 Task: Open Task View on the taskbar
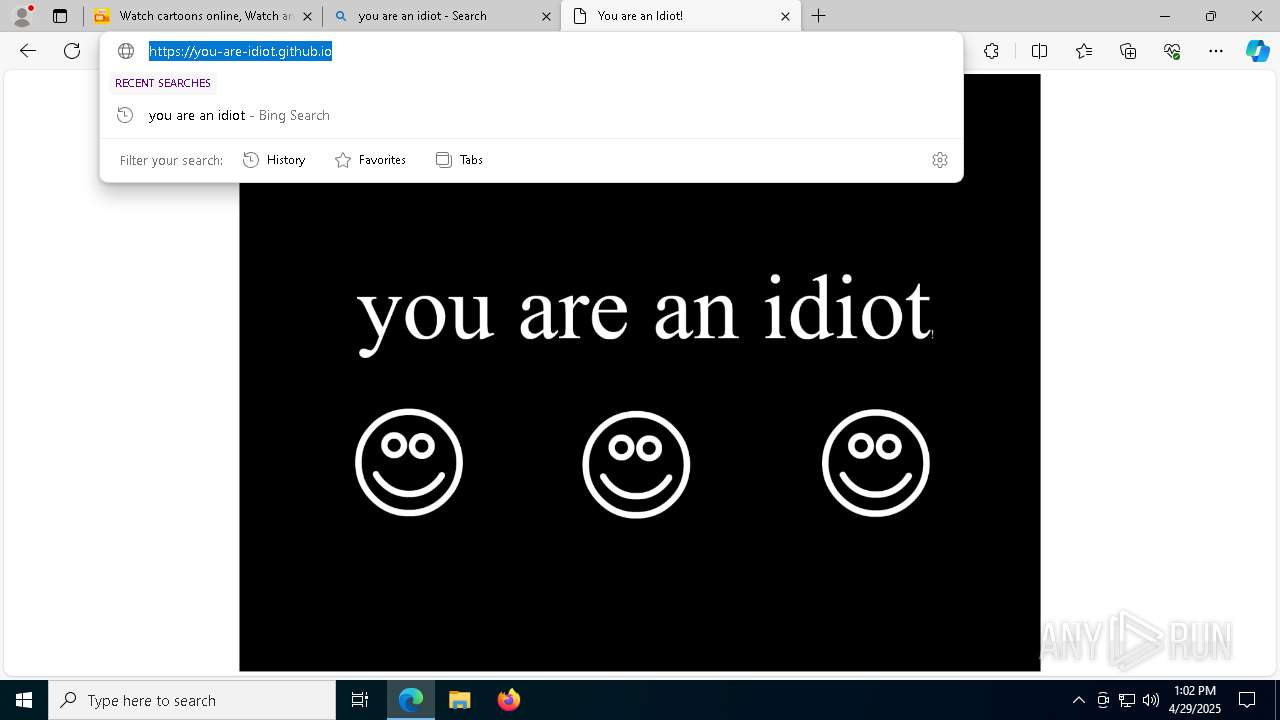[x=360, y=700]
